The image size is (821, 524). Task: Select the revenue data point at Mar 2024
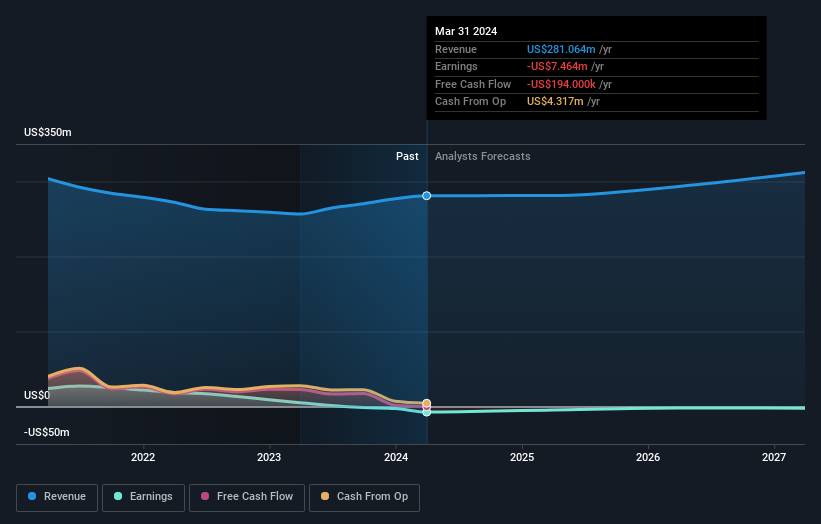click(427, 196)
